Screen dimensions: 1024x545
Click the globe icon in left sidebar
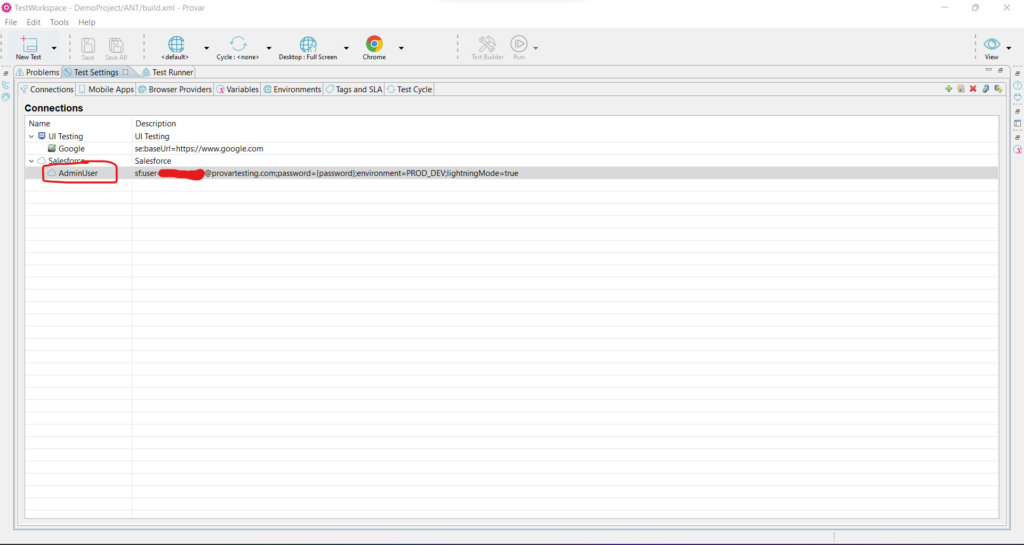[6, 97]
